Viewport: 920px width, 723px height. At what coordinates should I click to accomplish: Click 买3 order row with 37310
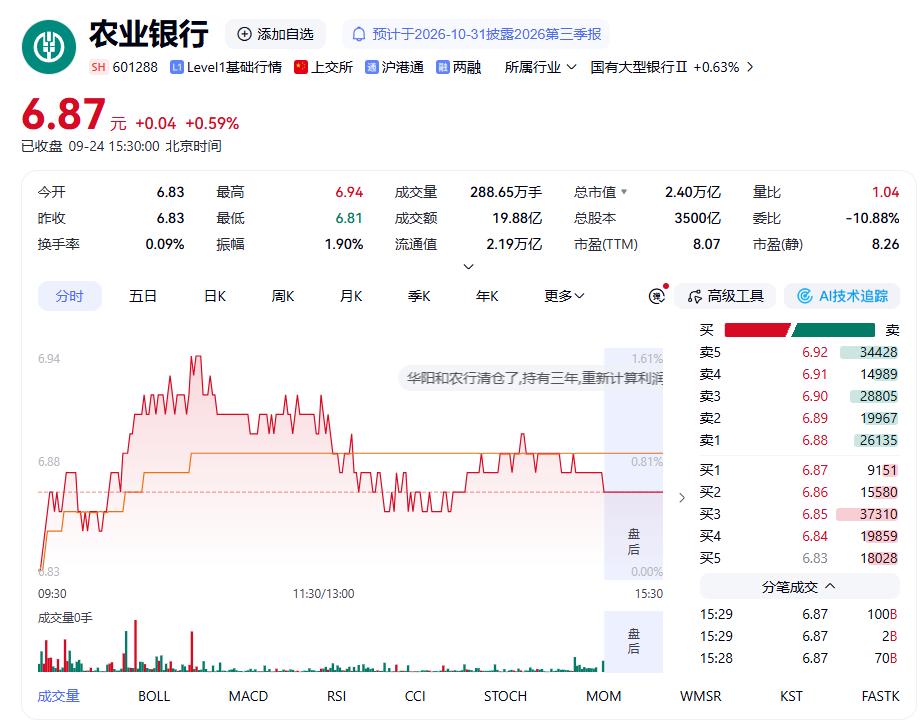(799, 514)
